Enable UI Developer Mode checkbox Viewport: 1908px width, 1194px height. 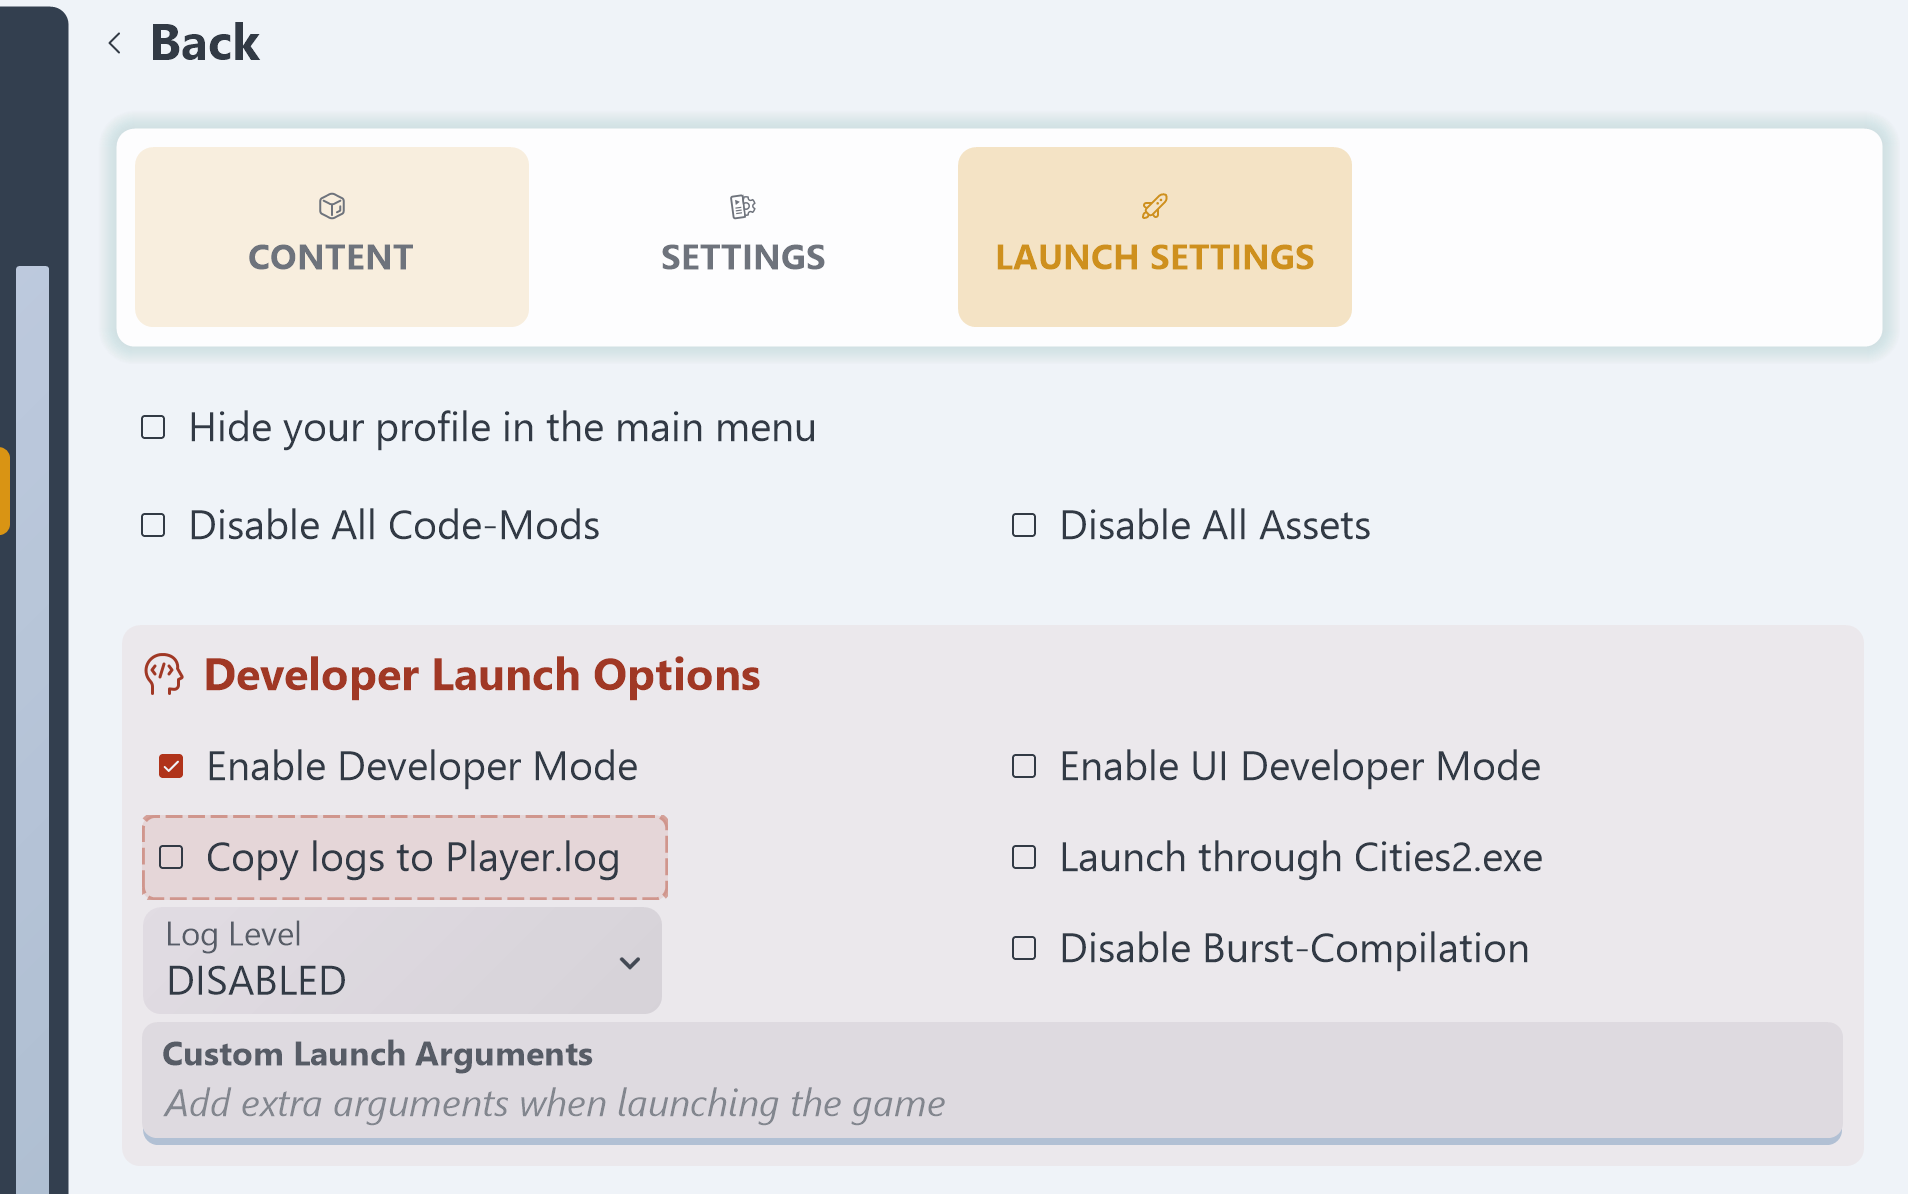pos(1024,767)
